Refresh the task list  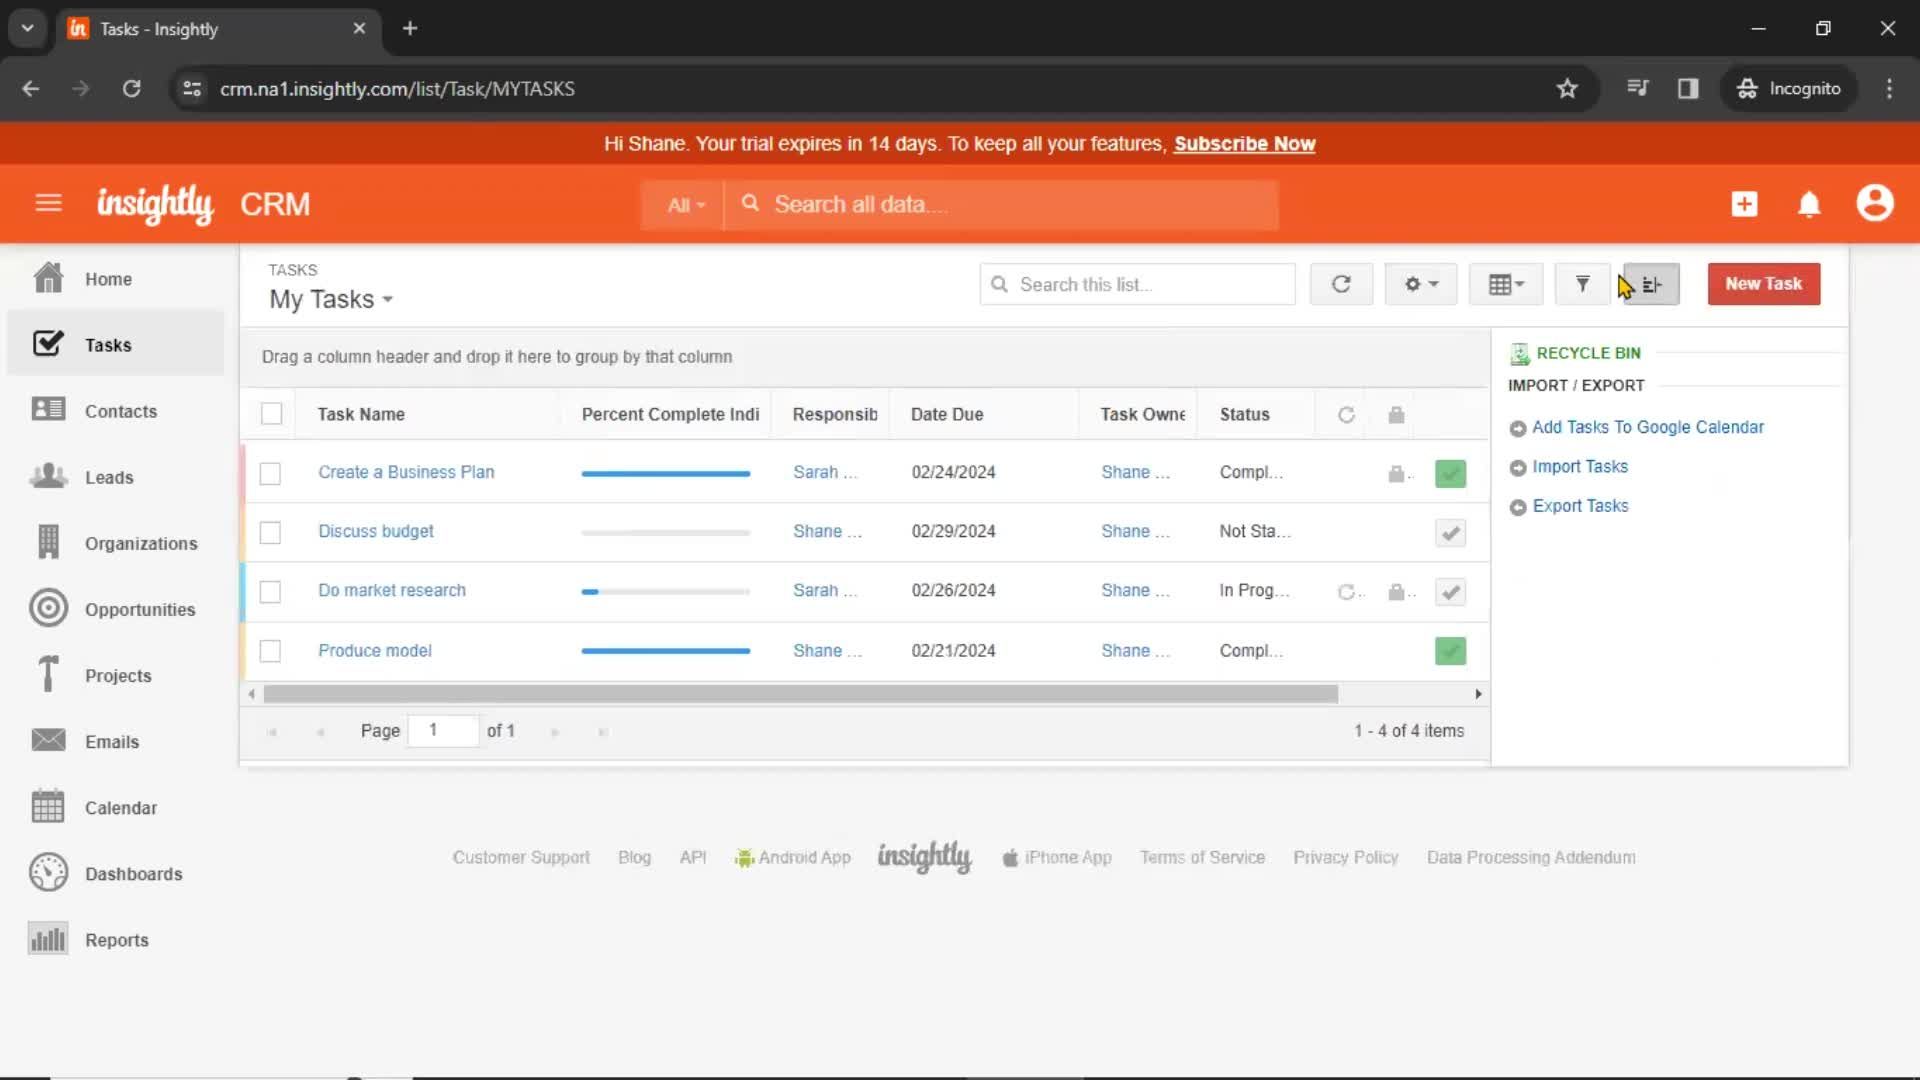[1341, 284]
